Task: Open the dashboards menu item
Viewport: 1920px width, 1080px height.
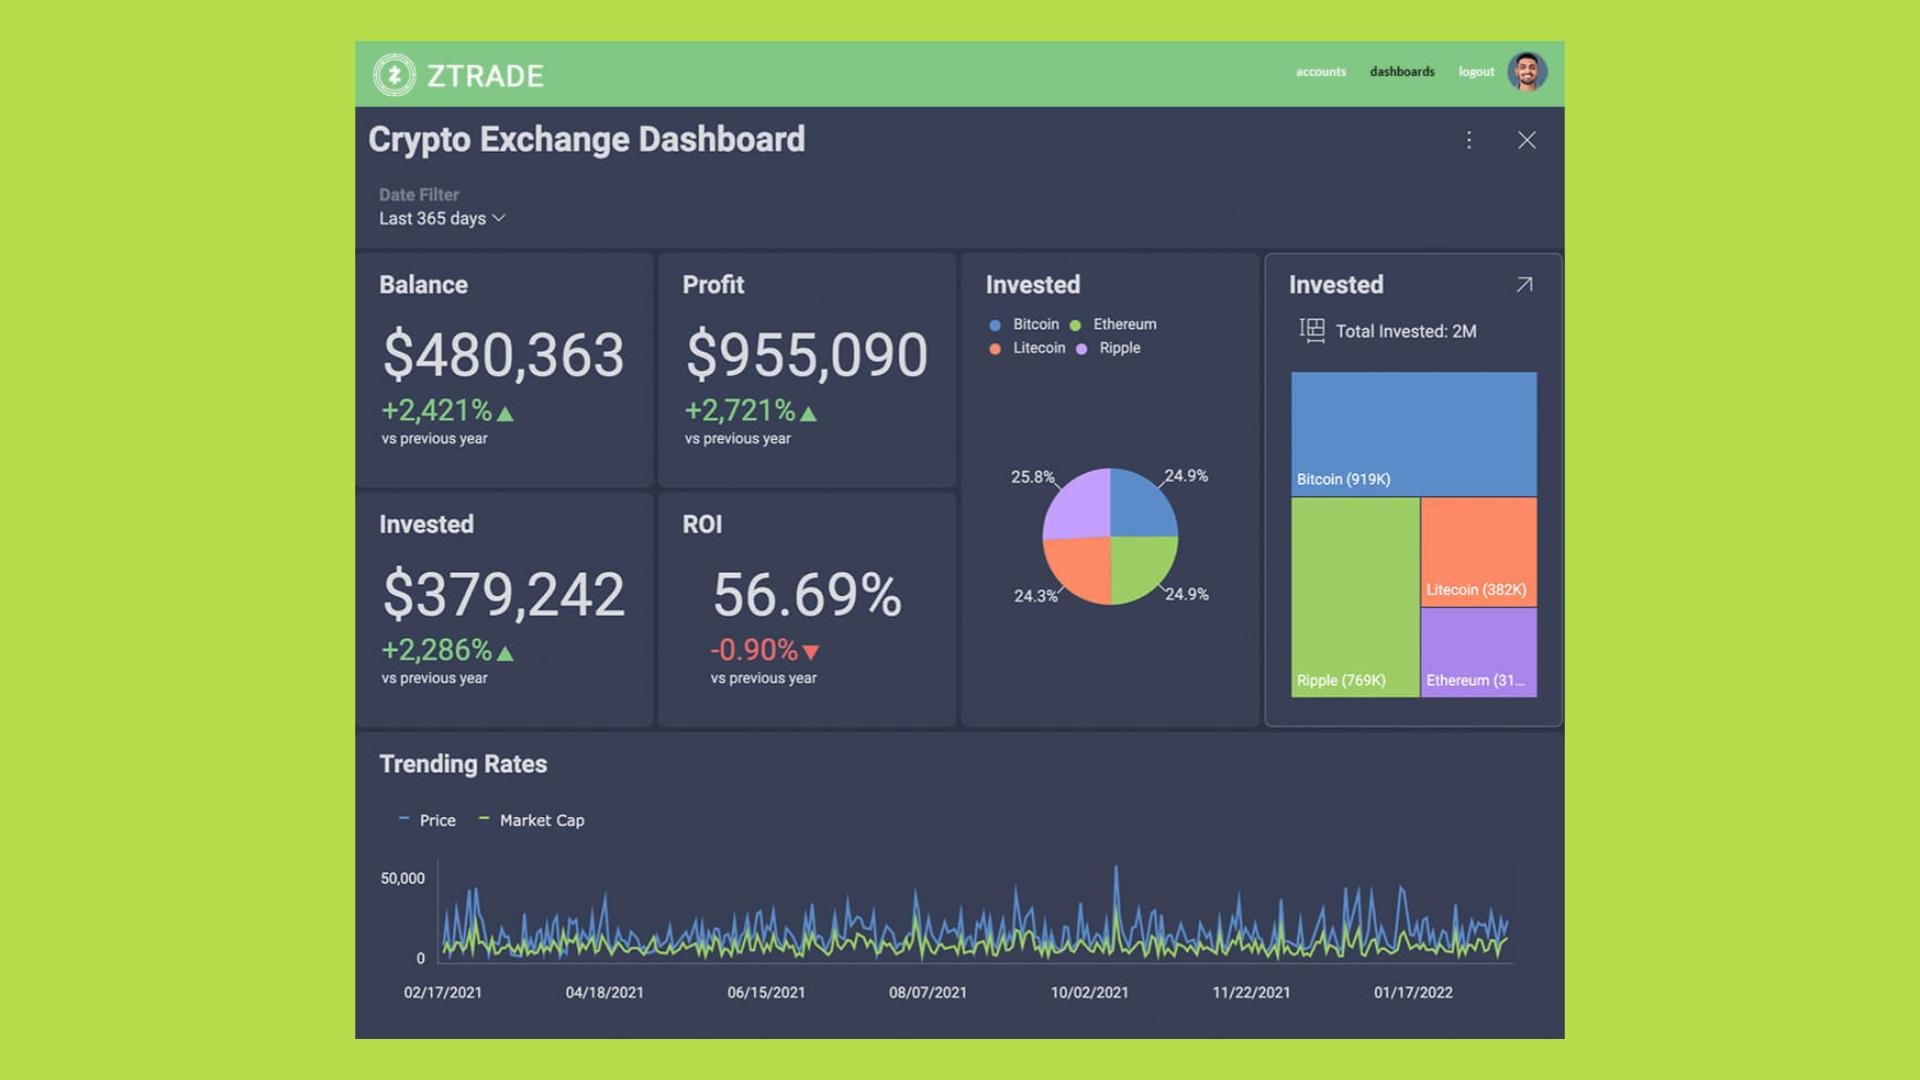Action: (x=1401, y=72)
